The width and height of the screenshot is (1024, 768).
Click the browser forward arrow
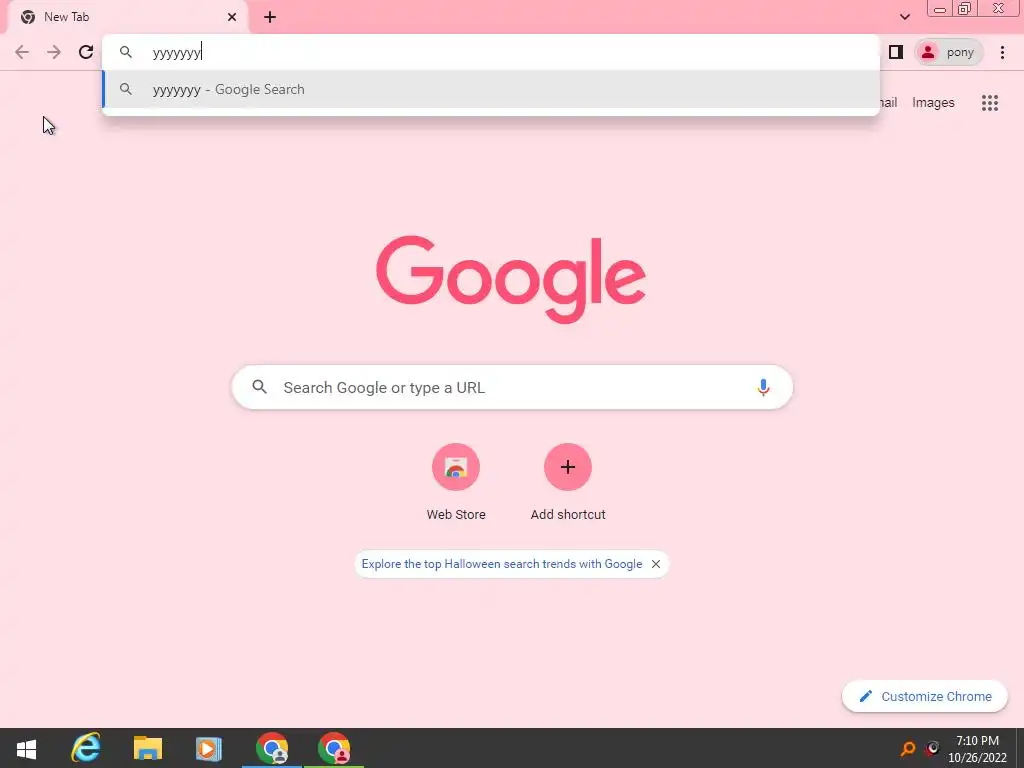[x=54, y=52]
